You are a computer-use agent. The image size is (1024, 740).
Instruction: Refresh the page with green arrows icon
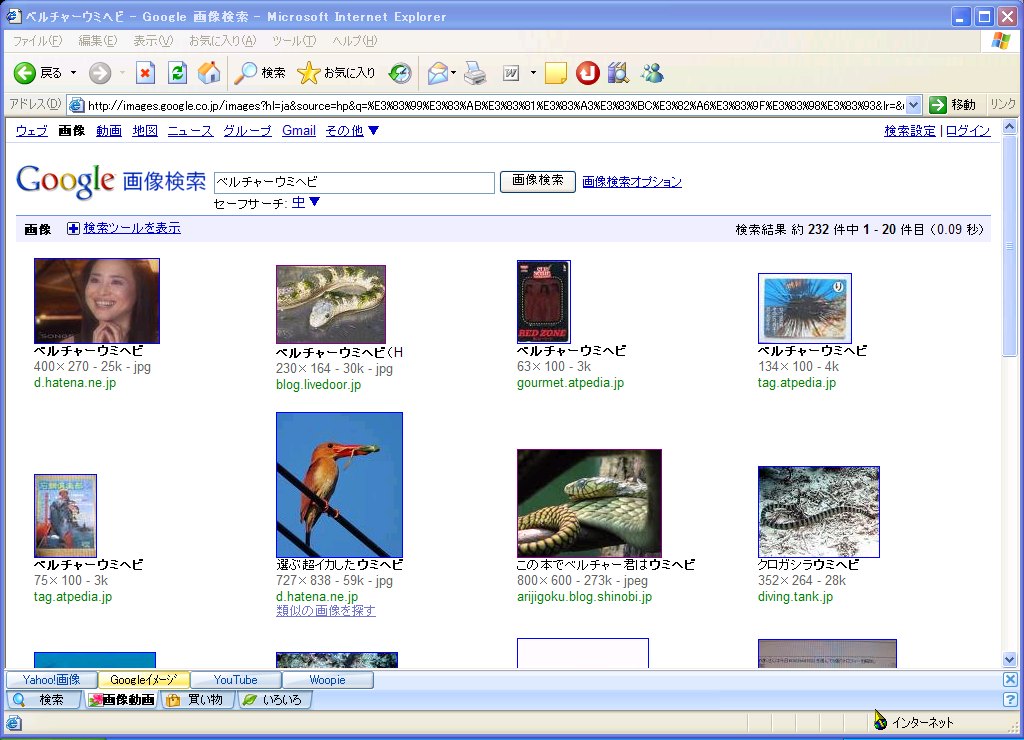(x=177, y=72)
